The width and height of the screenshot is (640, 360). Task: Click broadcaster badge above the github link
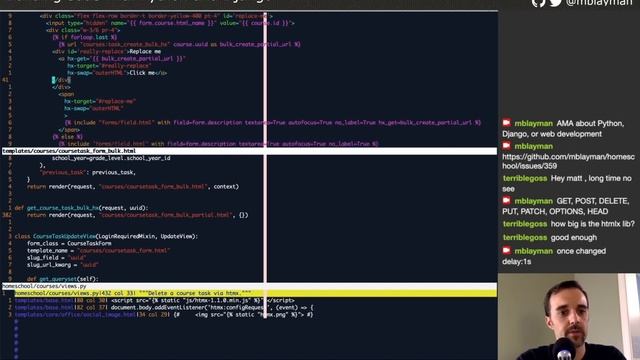(507, 146)
